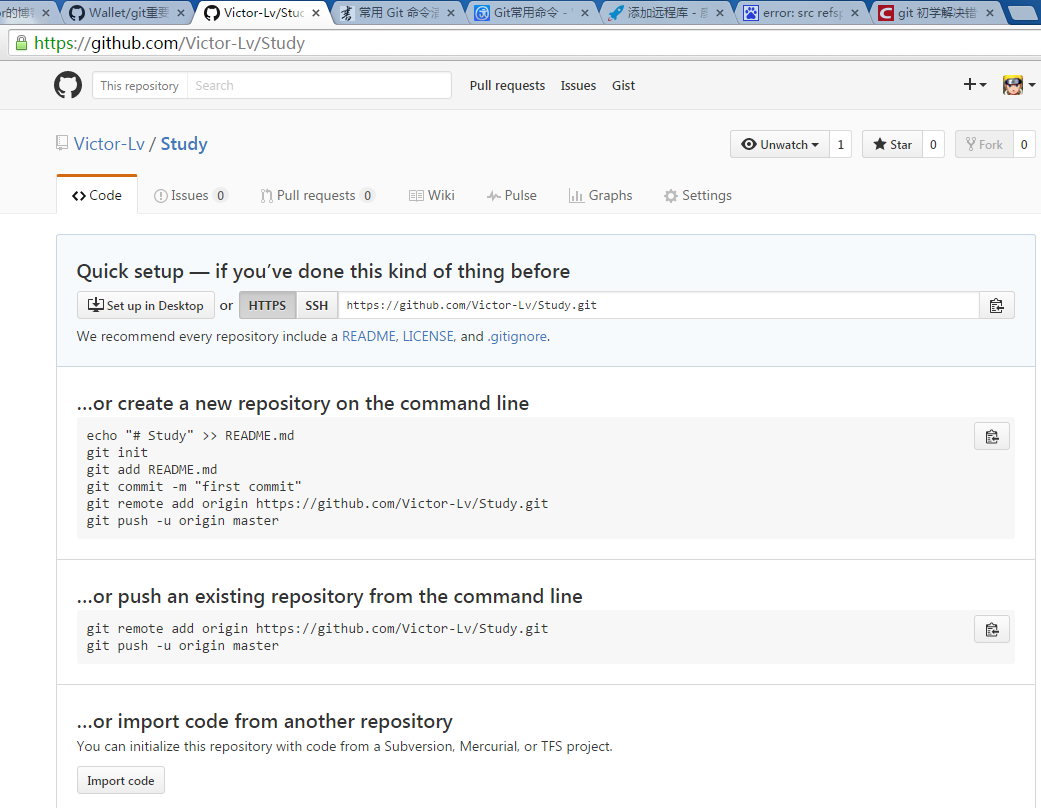Copy the push existing repository commands
This screenshot has width=1041, height=808.
click(x=992, y=629)
